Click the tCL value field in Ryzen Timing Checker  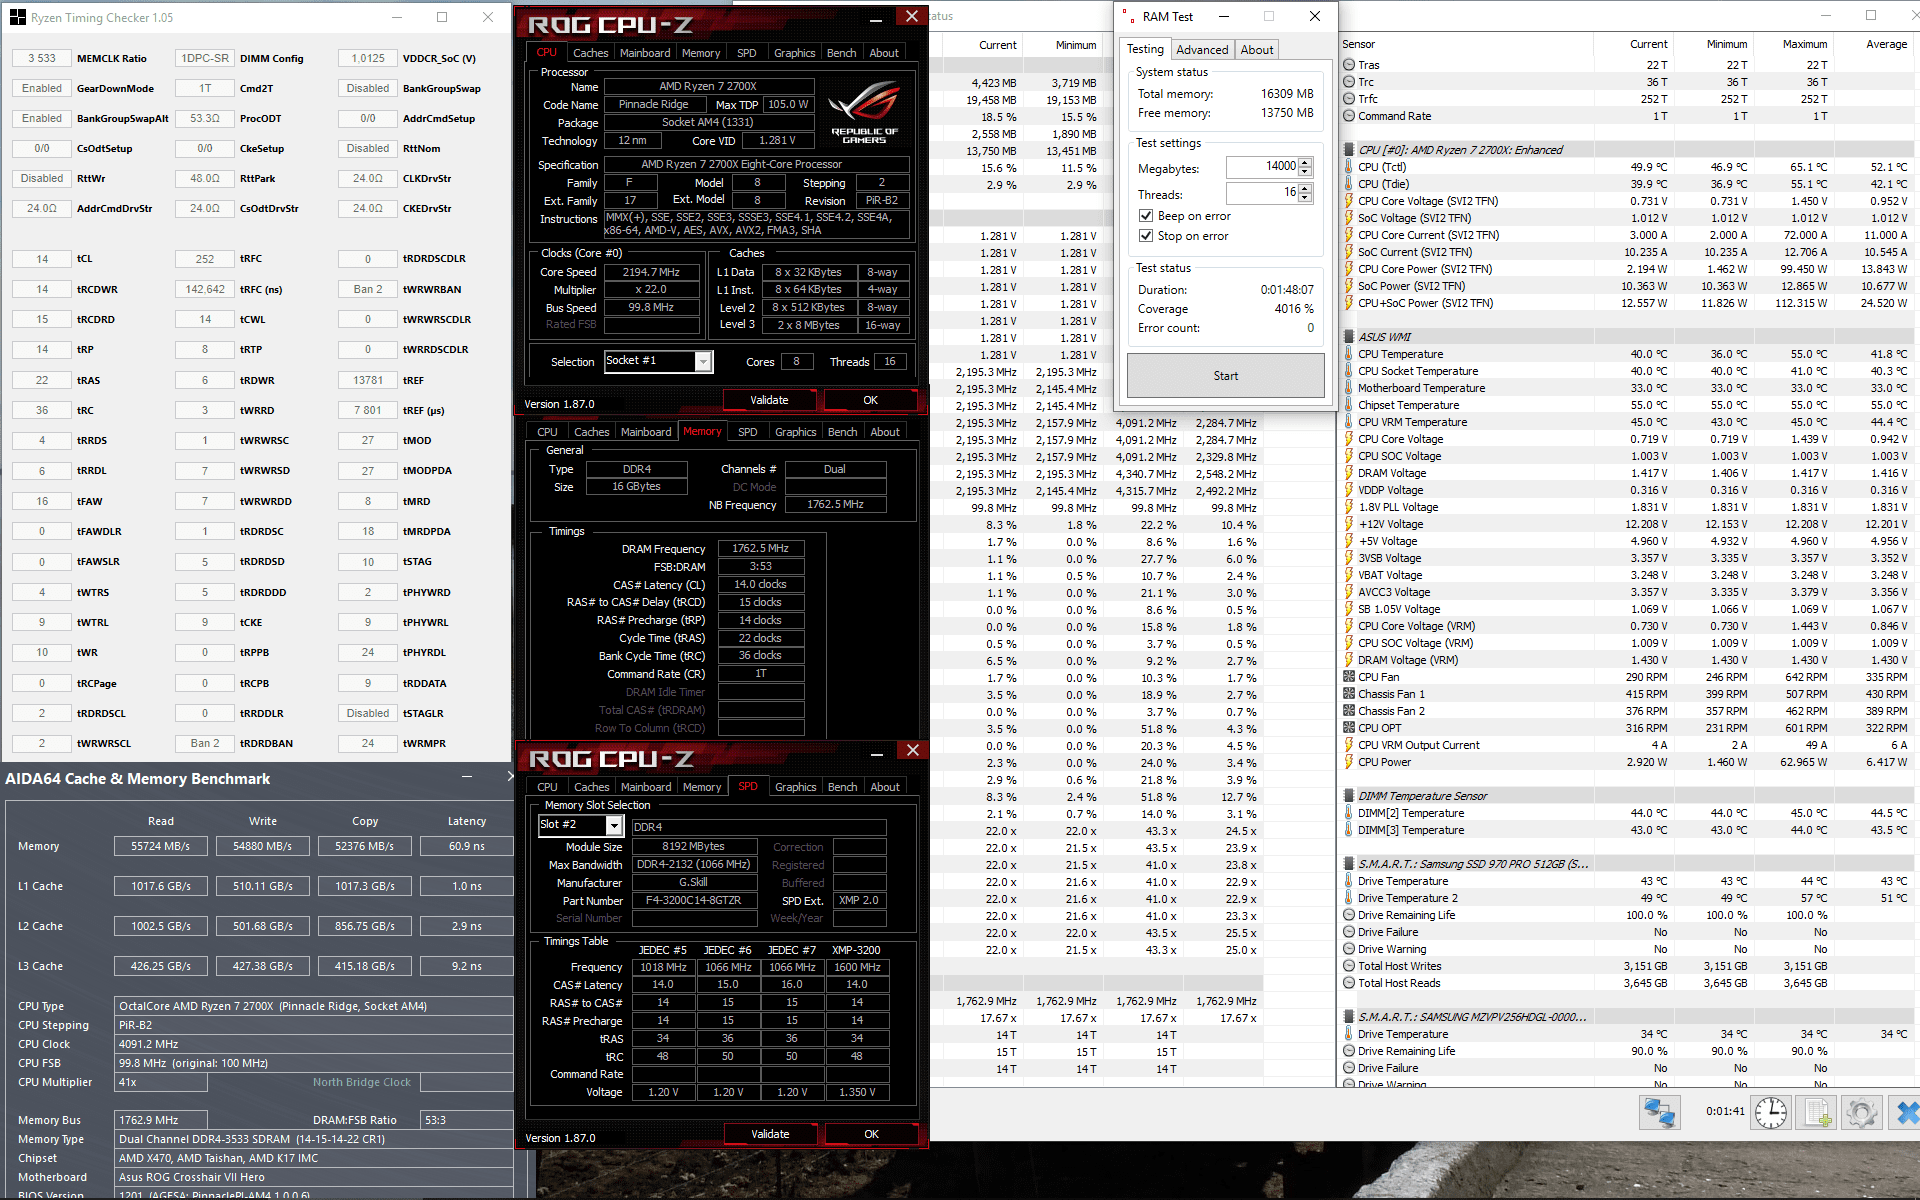(x=42, y=258)
